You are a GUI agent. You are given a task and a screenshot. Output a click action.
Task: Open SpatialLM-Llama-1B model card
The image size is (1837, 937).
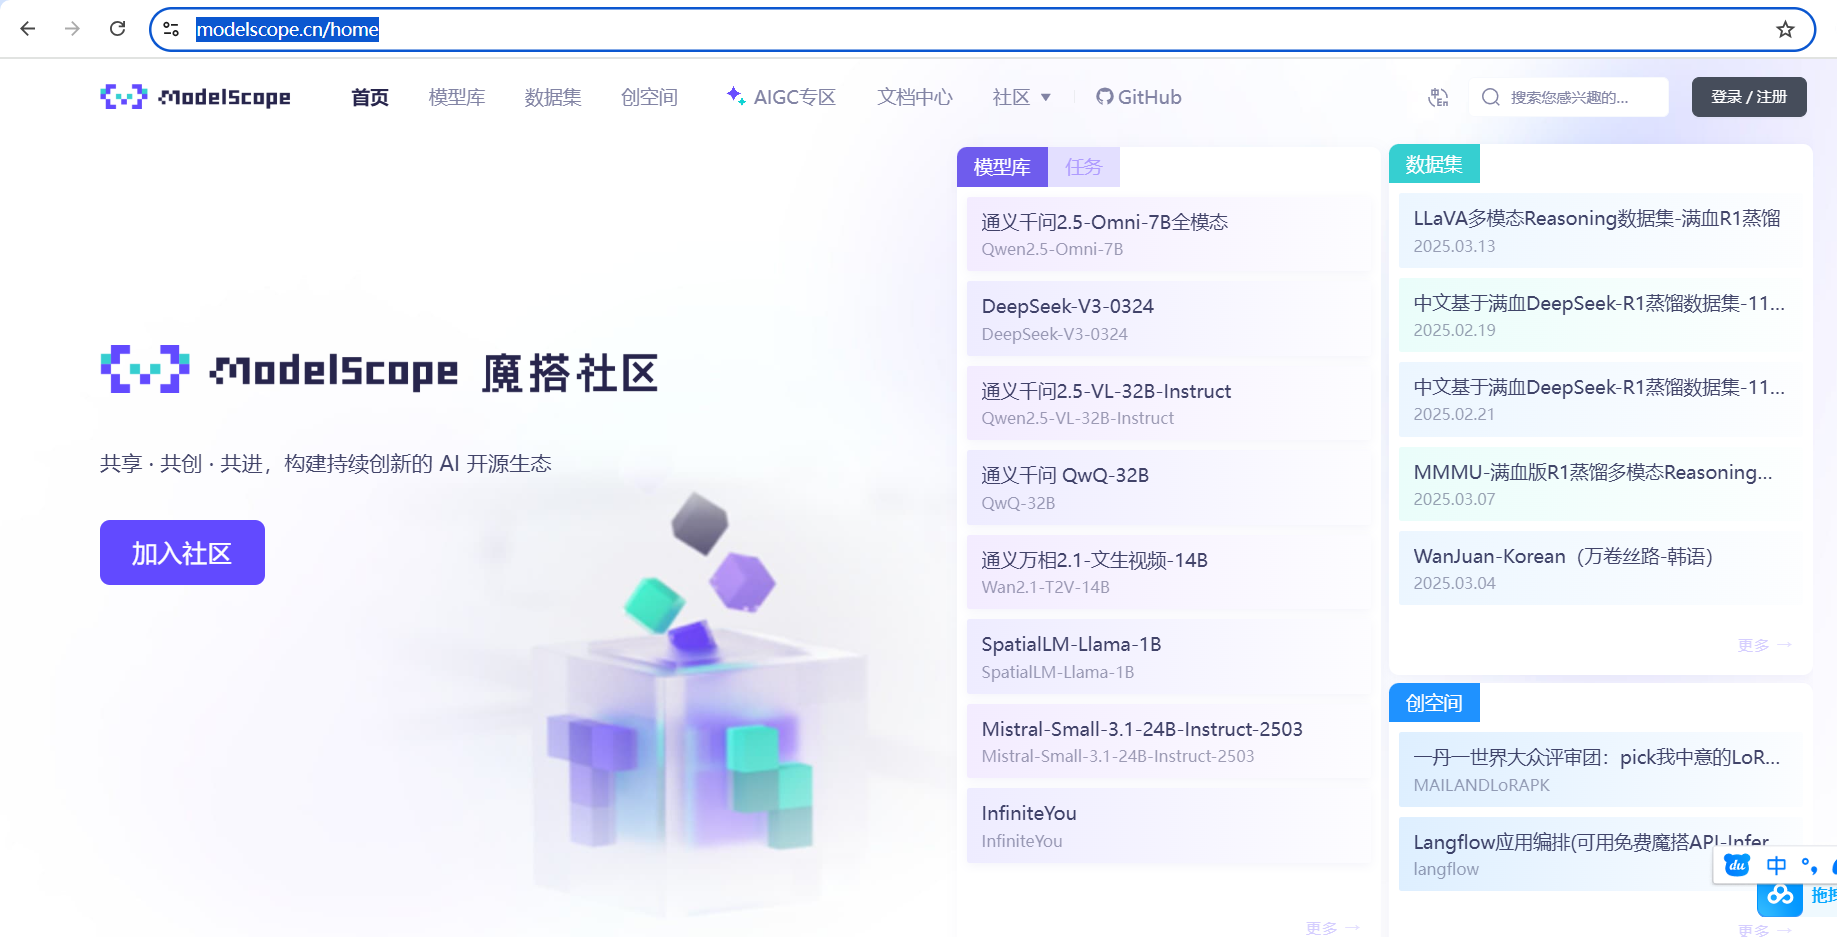(1168, 657)
